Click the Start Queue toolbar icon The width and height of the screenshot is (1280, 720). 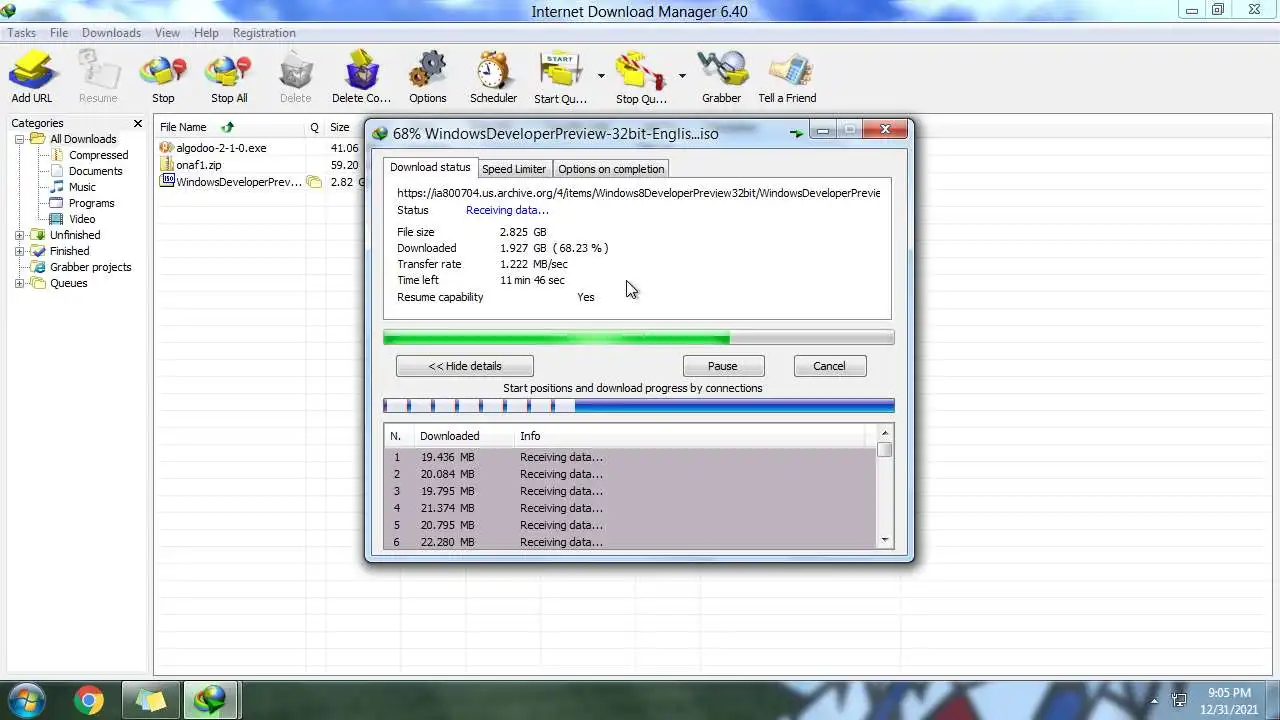pos(560,78)
